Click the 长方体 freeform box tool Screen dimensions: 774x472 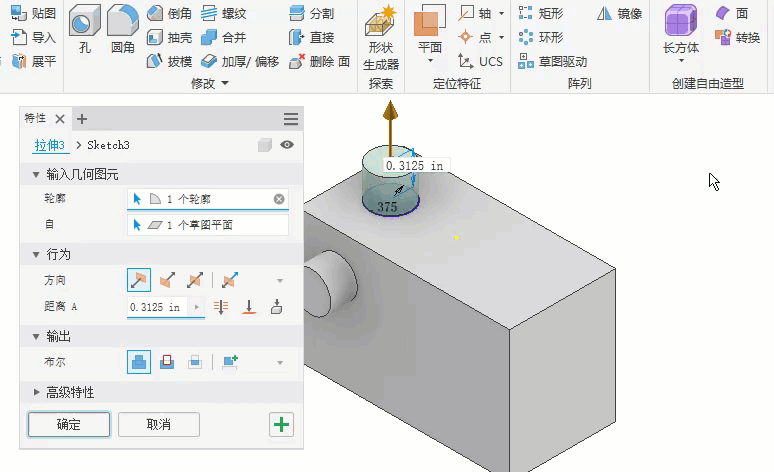tap(681, 29)
